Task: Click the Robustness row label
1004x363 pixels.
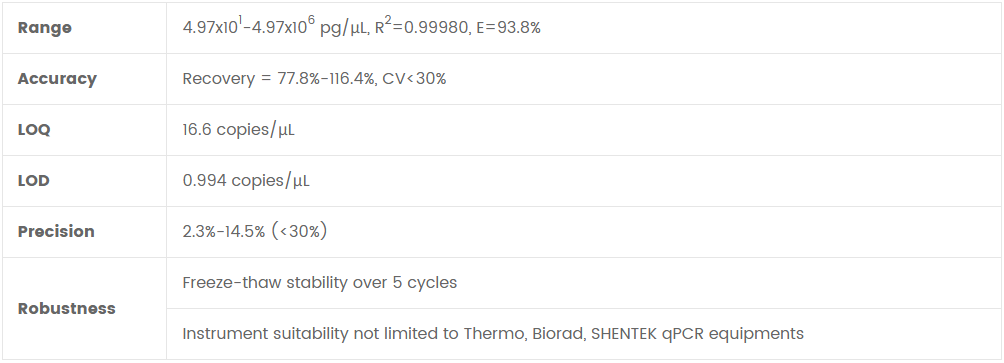Action: [67, 309]
